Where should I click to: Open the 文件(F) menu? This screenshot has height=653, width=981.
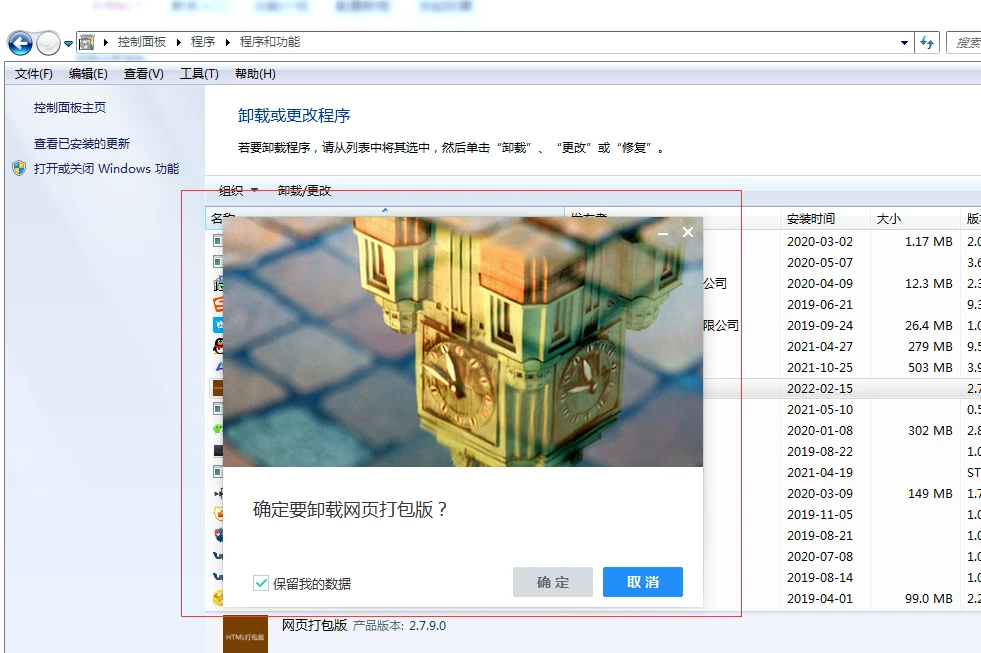tap(34, 74)
